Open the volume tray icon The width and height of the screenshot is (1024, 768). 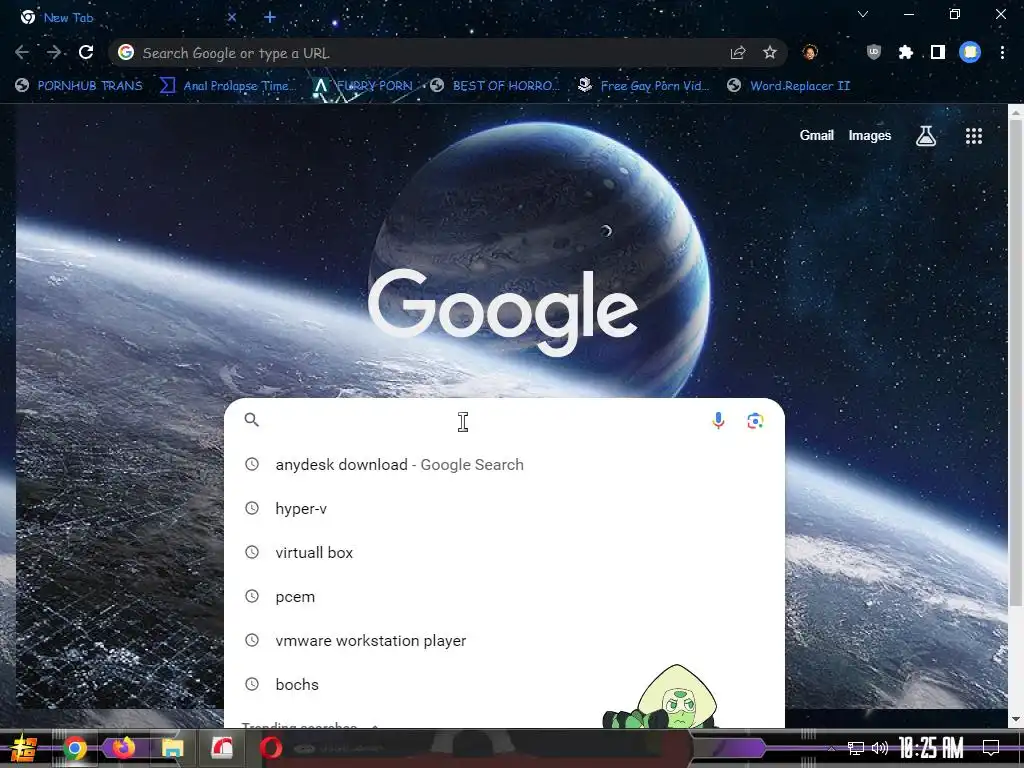(880, 748)
